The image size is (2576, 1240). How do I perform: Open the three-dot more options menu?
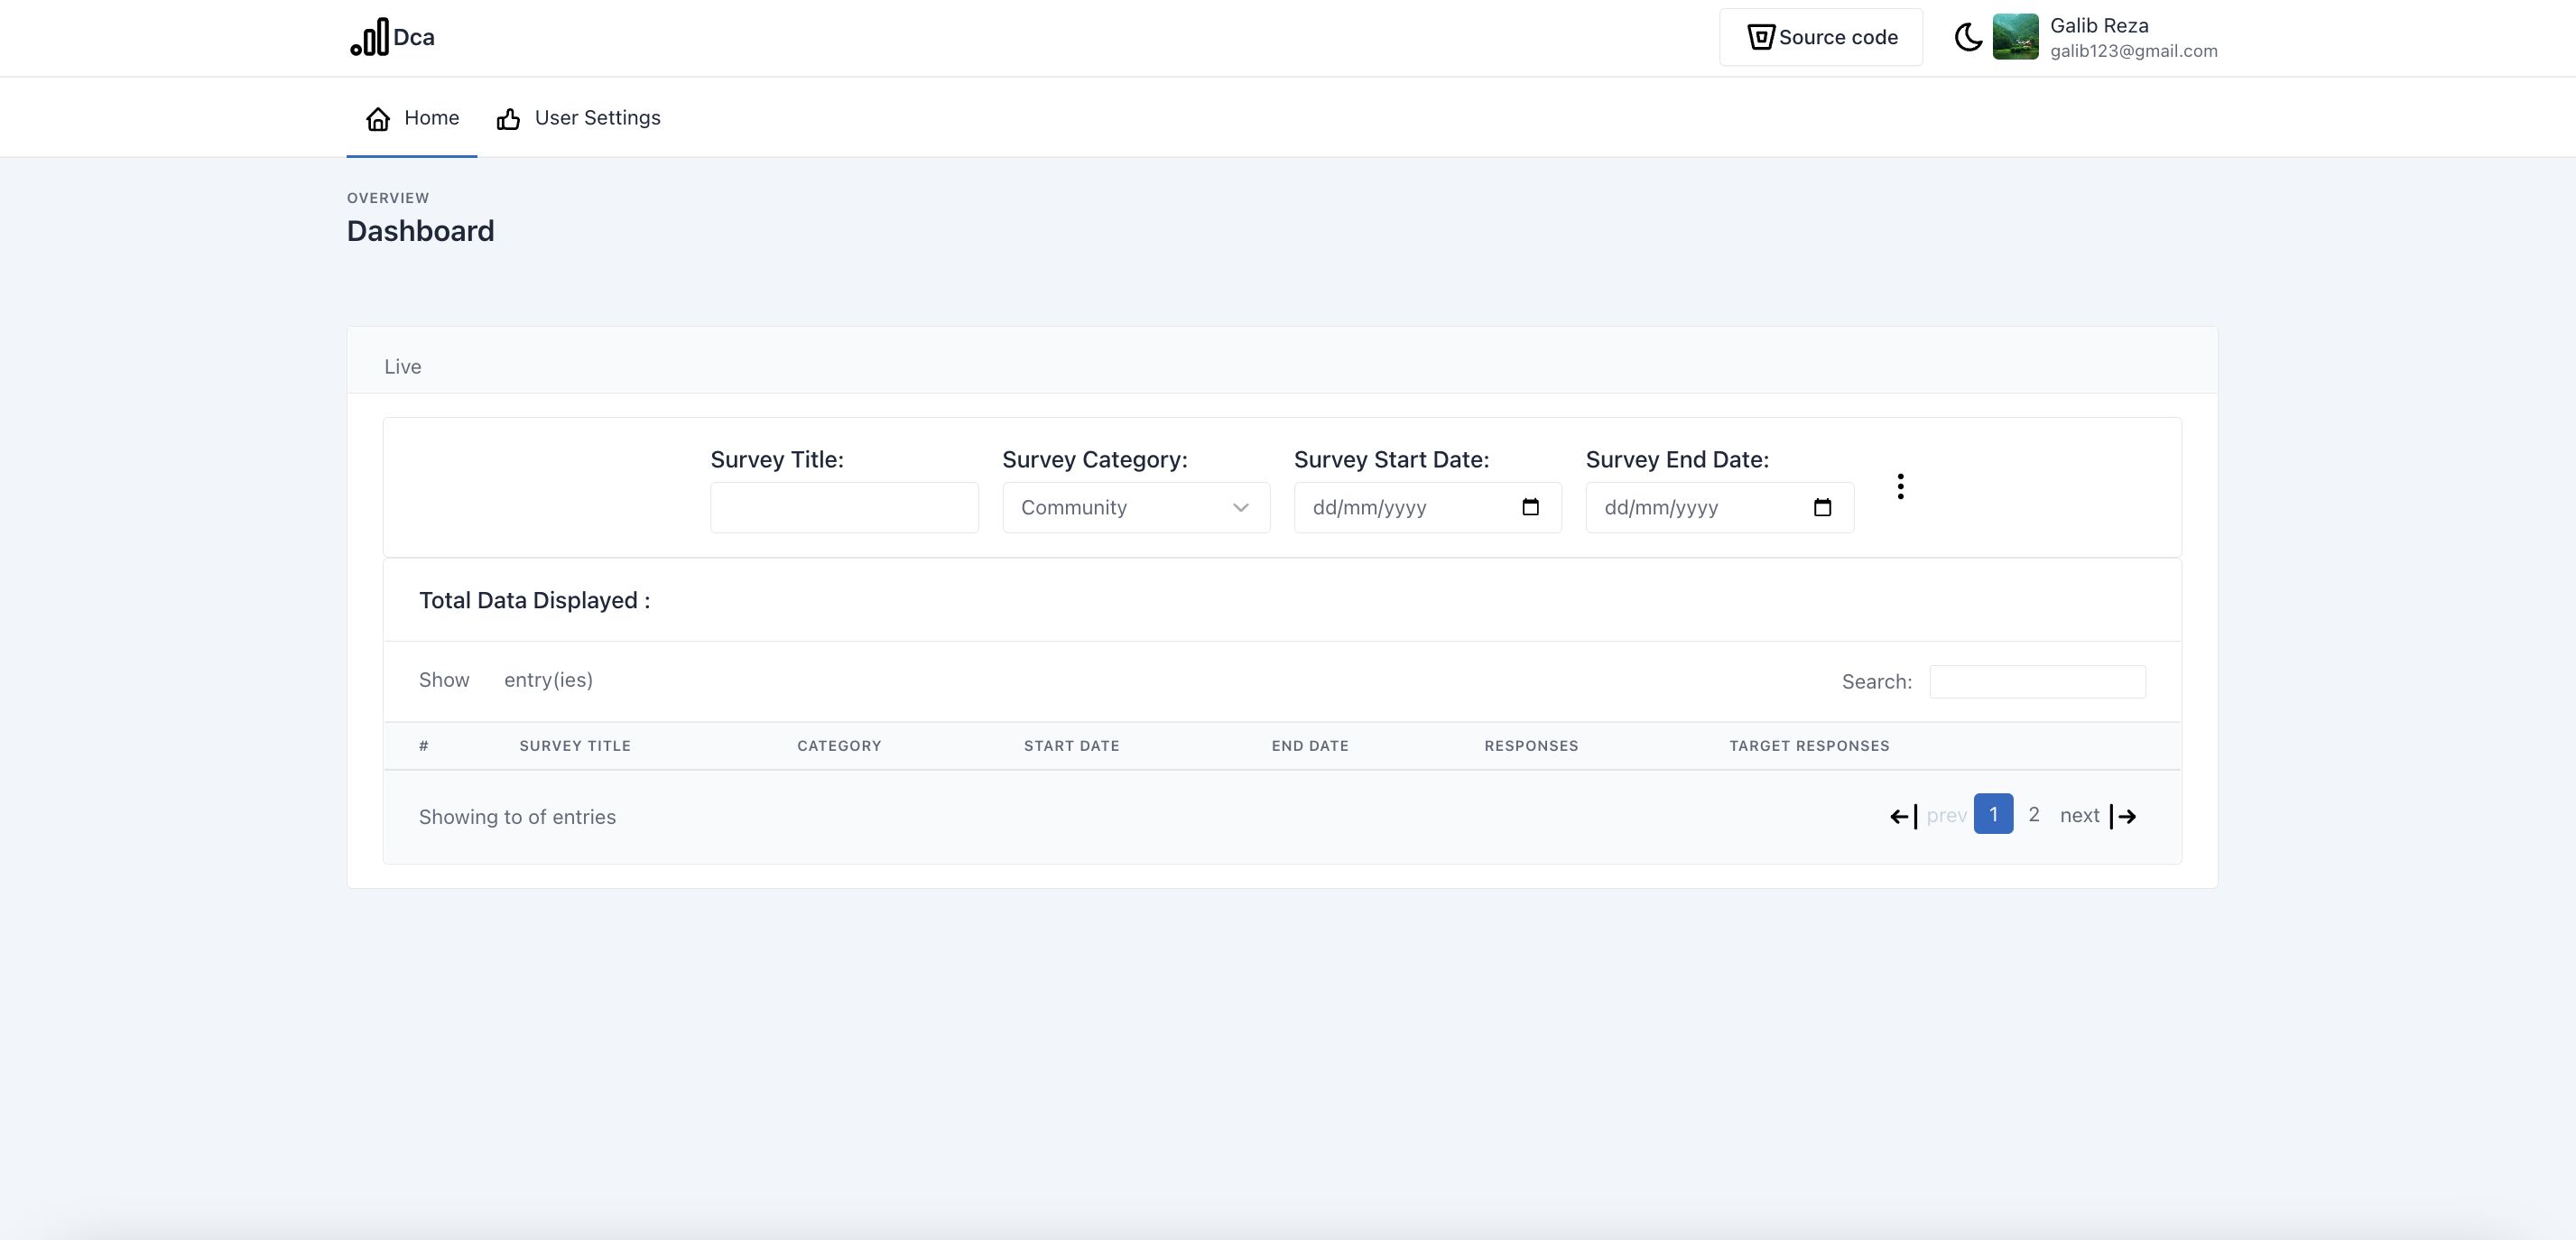[x=1900, y=487]
